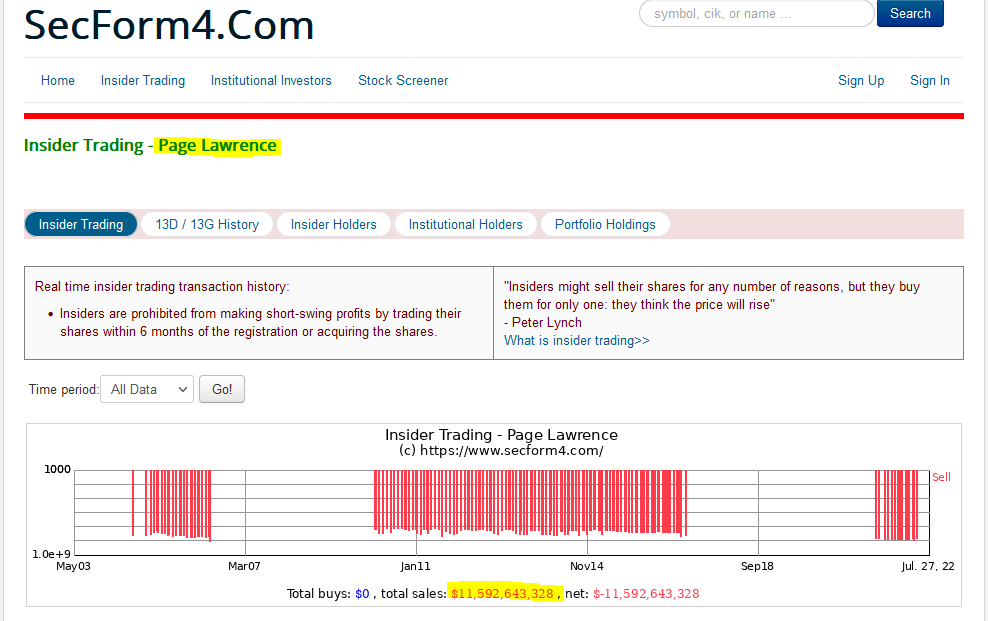Select the active Insider Trading pill tab
988x621 pixels.
pos(81,225)
